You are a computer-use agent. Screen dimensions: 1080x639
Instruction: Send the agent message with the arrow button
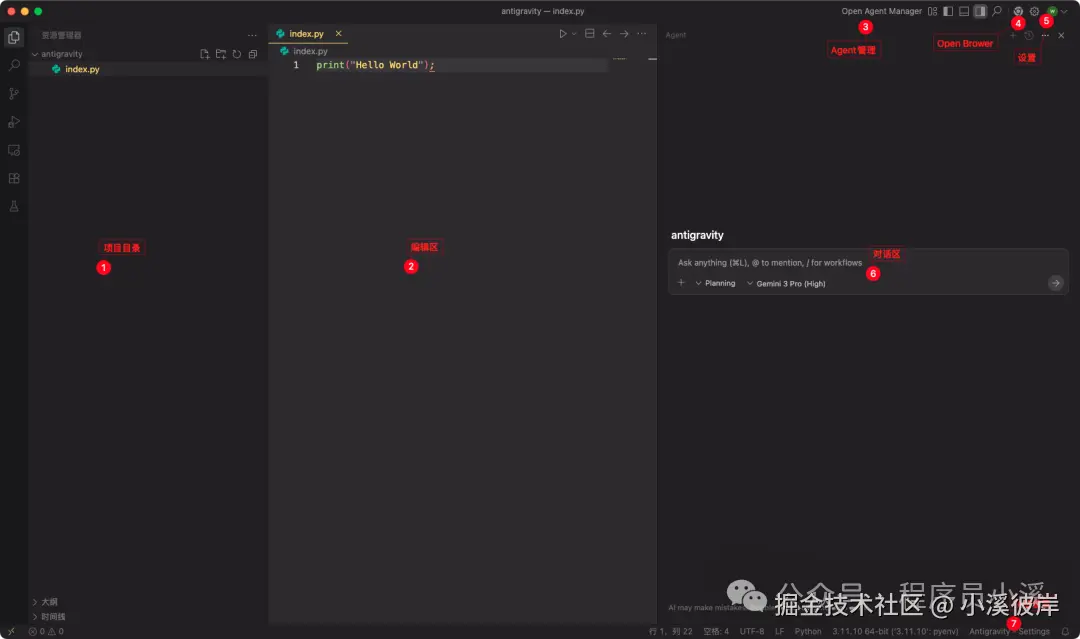1055,283
